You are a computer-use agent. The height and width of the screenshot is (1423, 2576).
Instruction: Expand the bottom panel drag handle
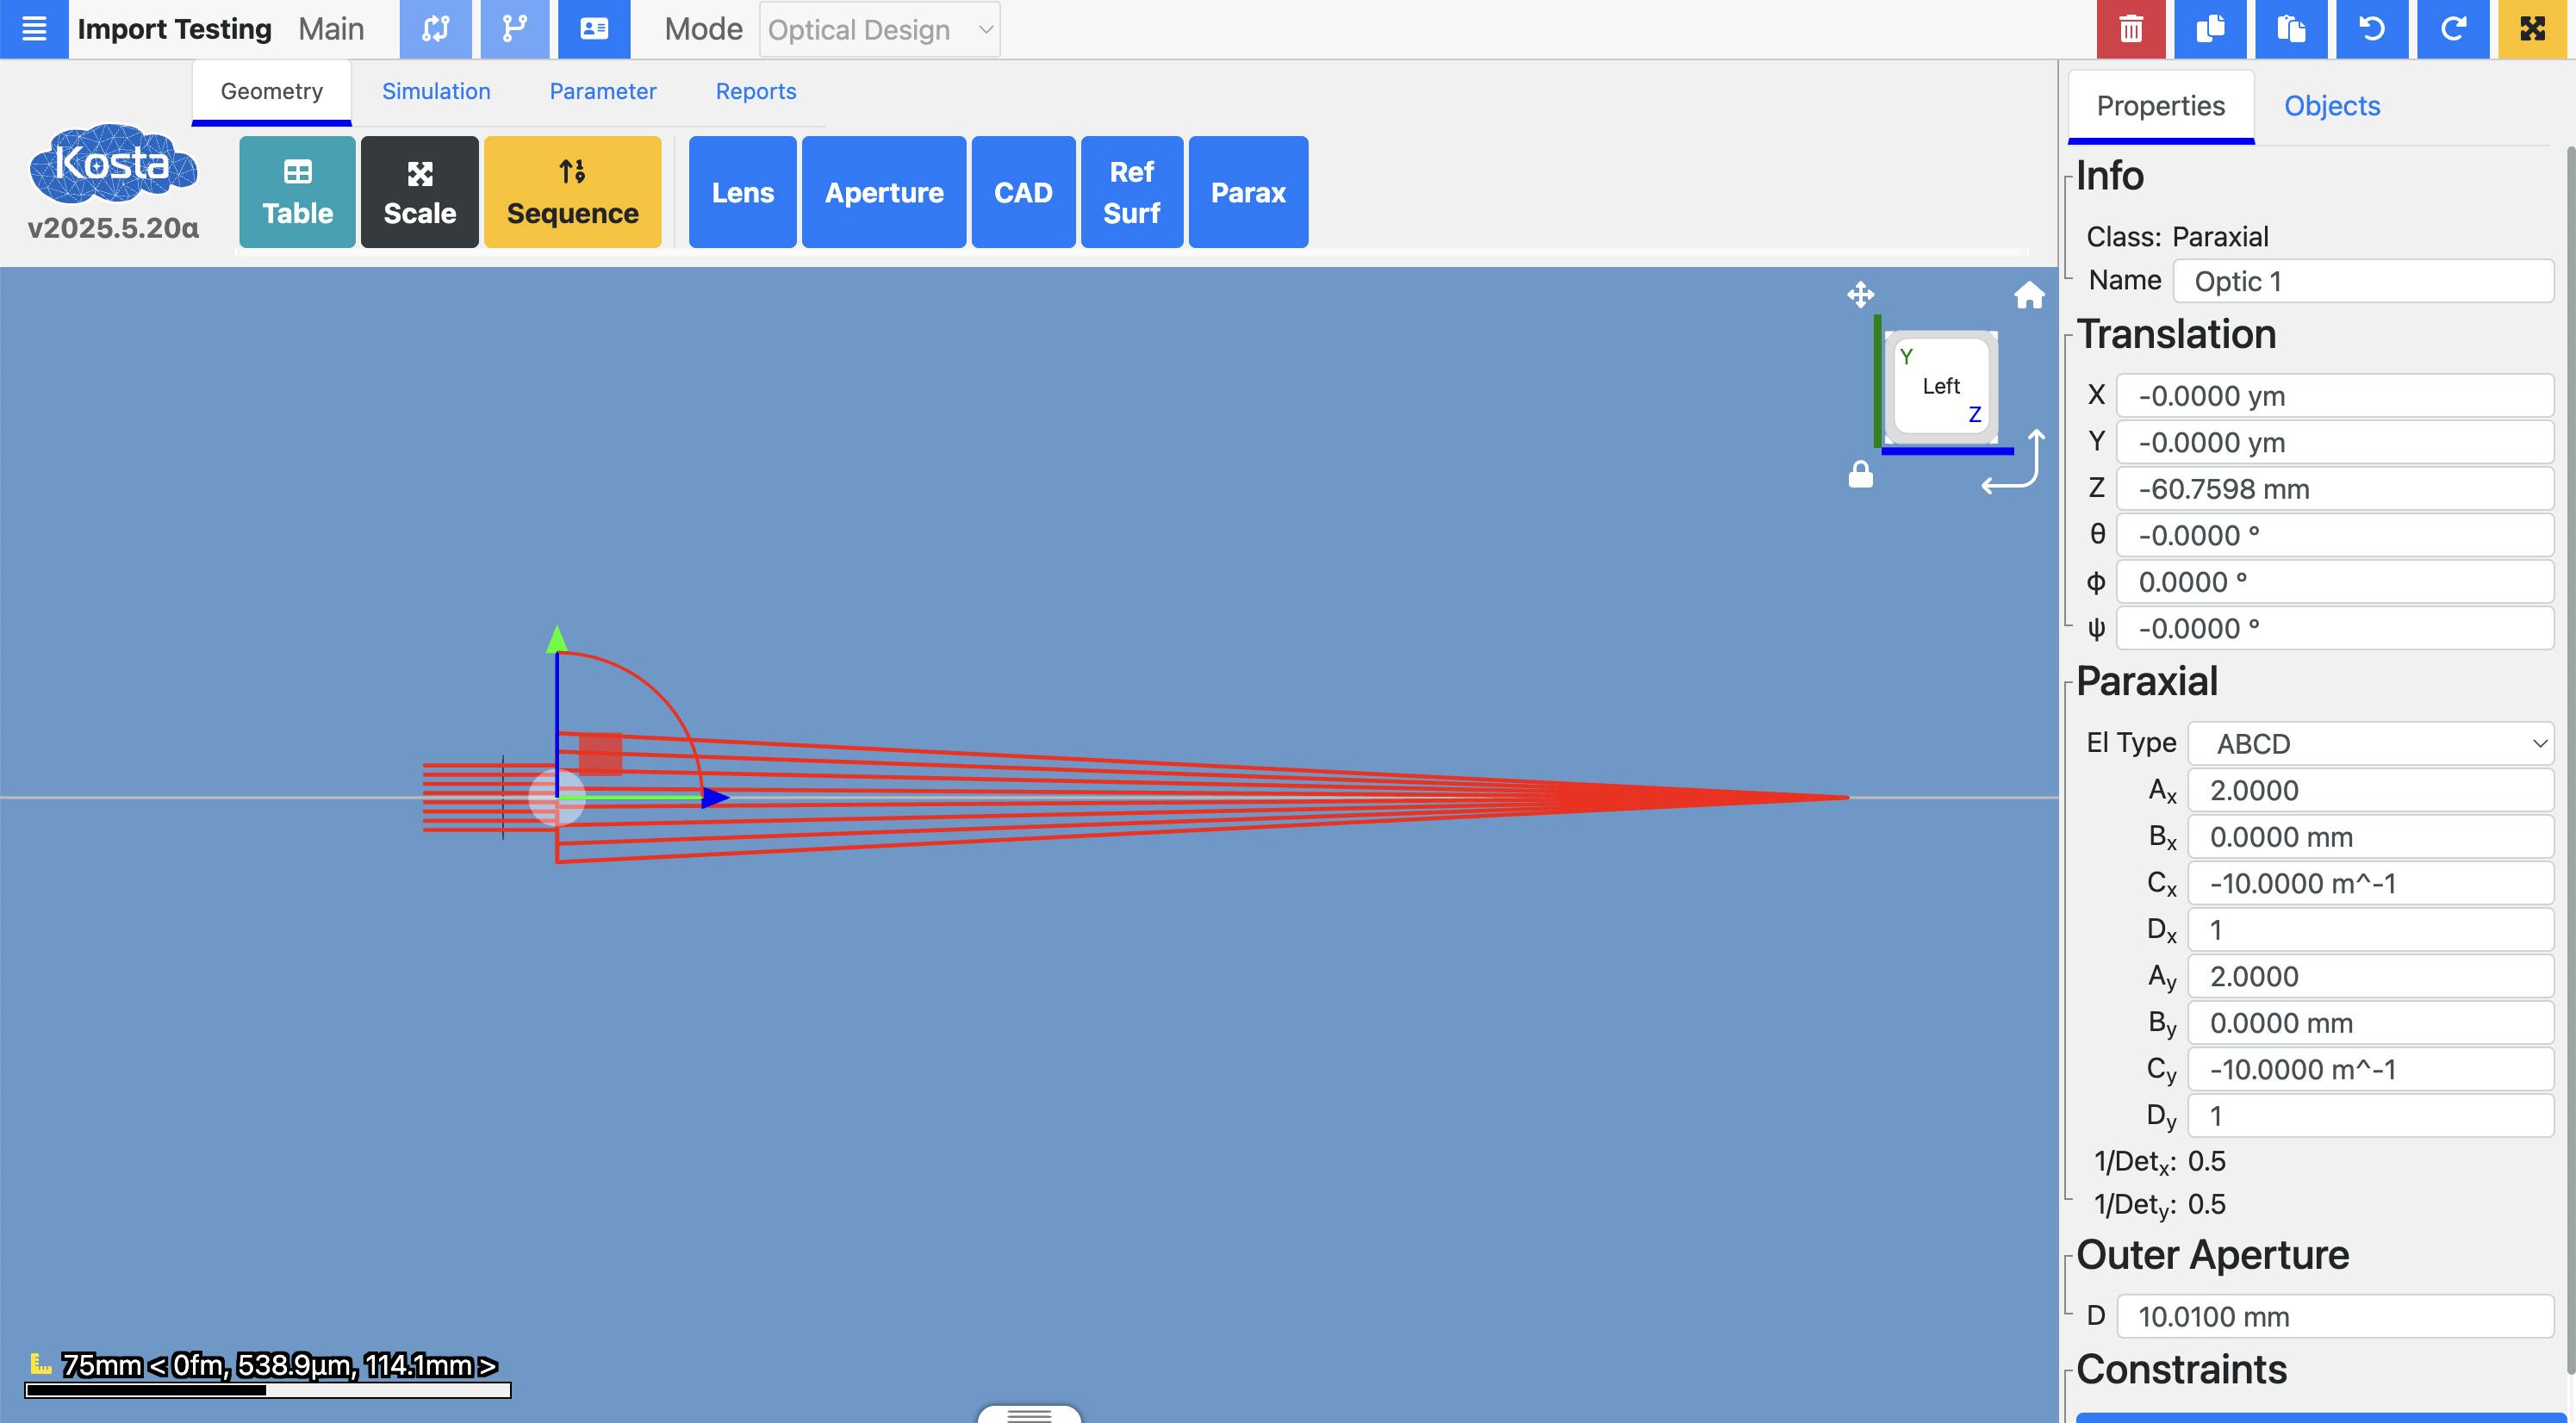[x=1029, y=1414]
